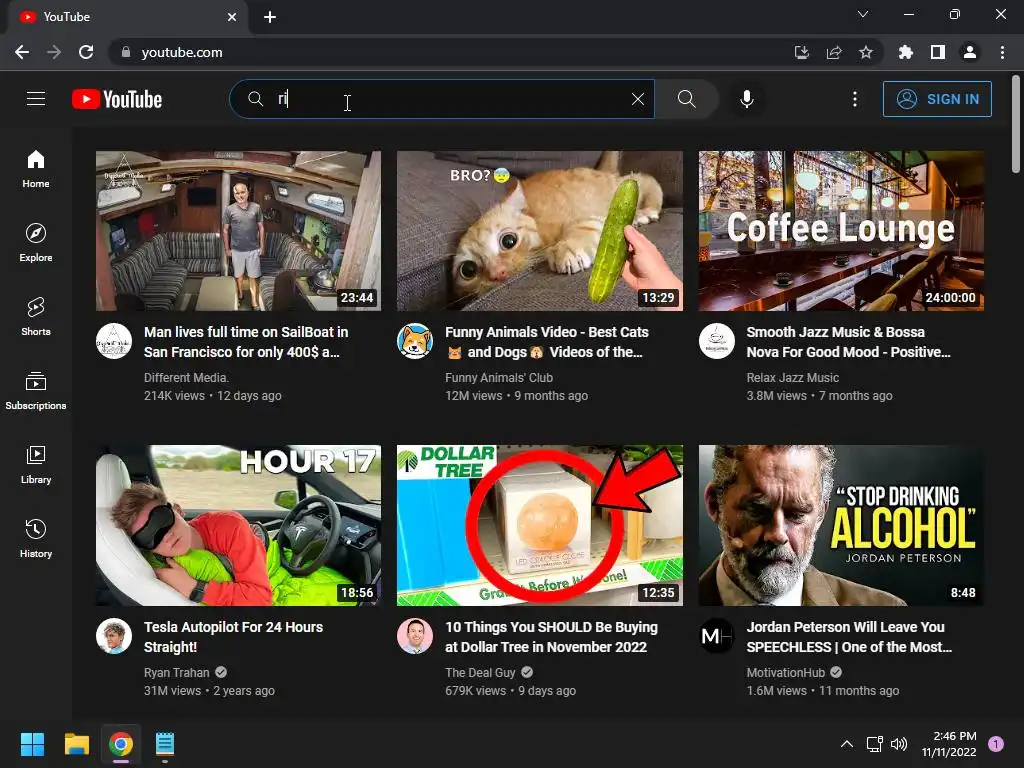1024x768 pixels.
Task: Select the YouTube browser tab
Action: [x=127, y=17]
